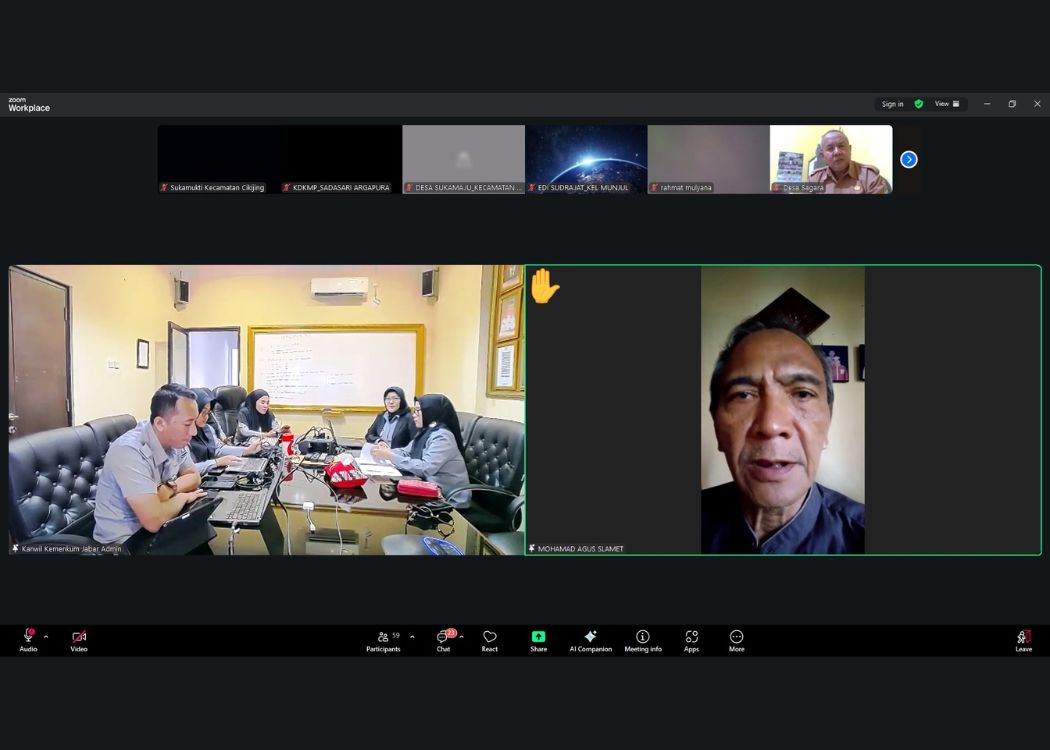
Task: Select the Desa Sagara video thumbnail
Action: pos(830,158)
